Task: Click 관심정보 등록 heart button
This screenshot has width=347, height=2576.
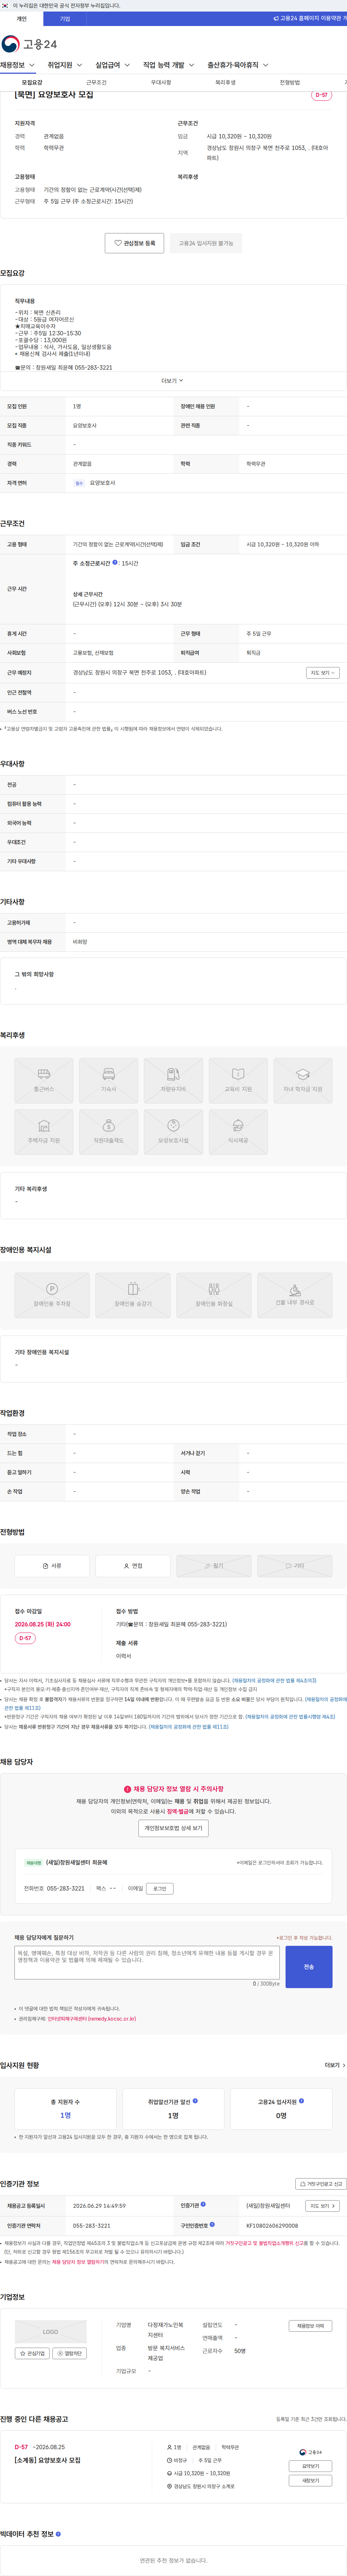Action: (x=134, y=243)
